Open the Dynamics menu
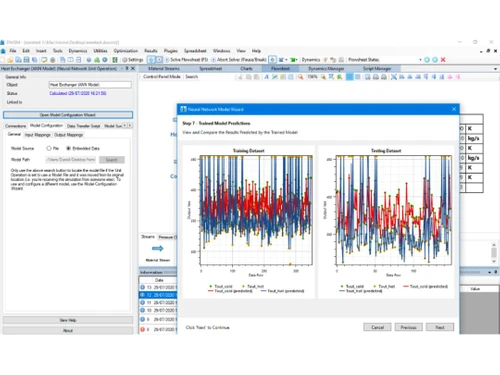The height and width of the screenshot is (375, 500). click(78, 51)
